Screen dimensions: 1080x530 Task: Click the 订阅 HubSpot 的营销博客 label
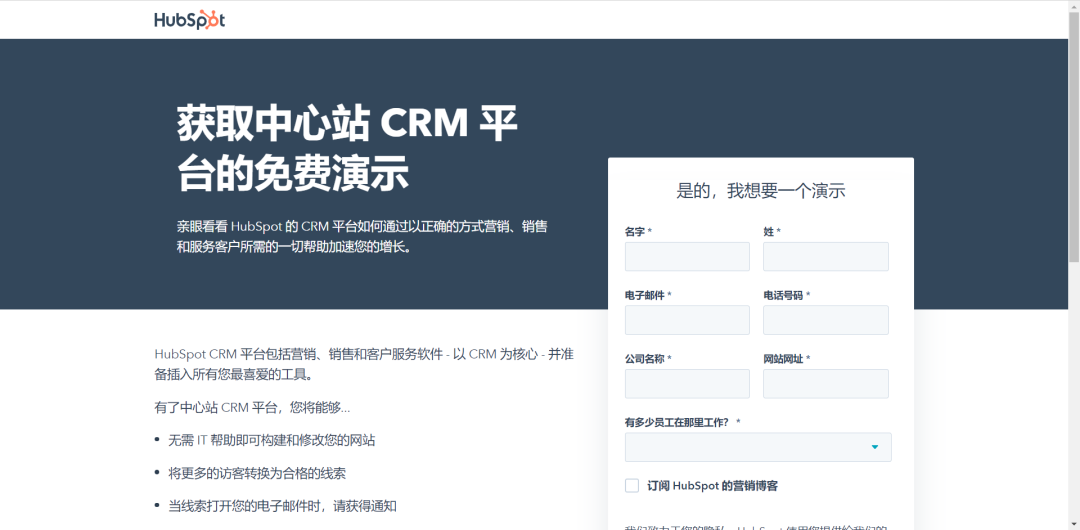pyautogui.click(x=713, y=486)
